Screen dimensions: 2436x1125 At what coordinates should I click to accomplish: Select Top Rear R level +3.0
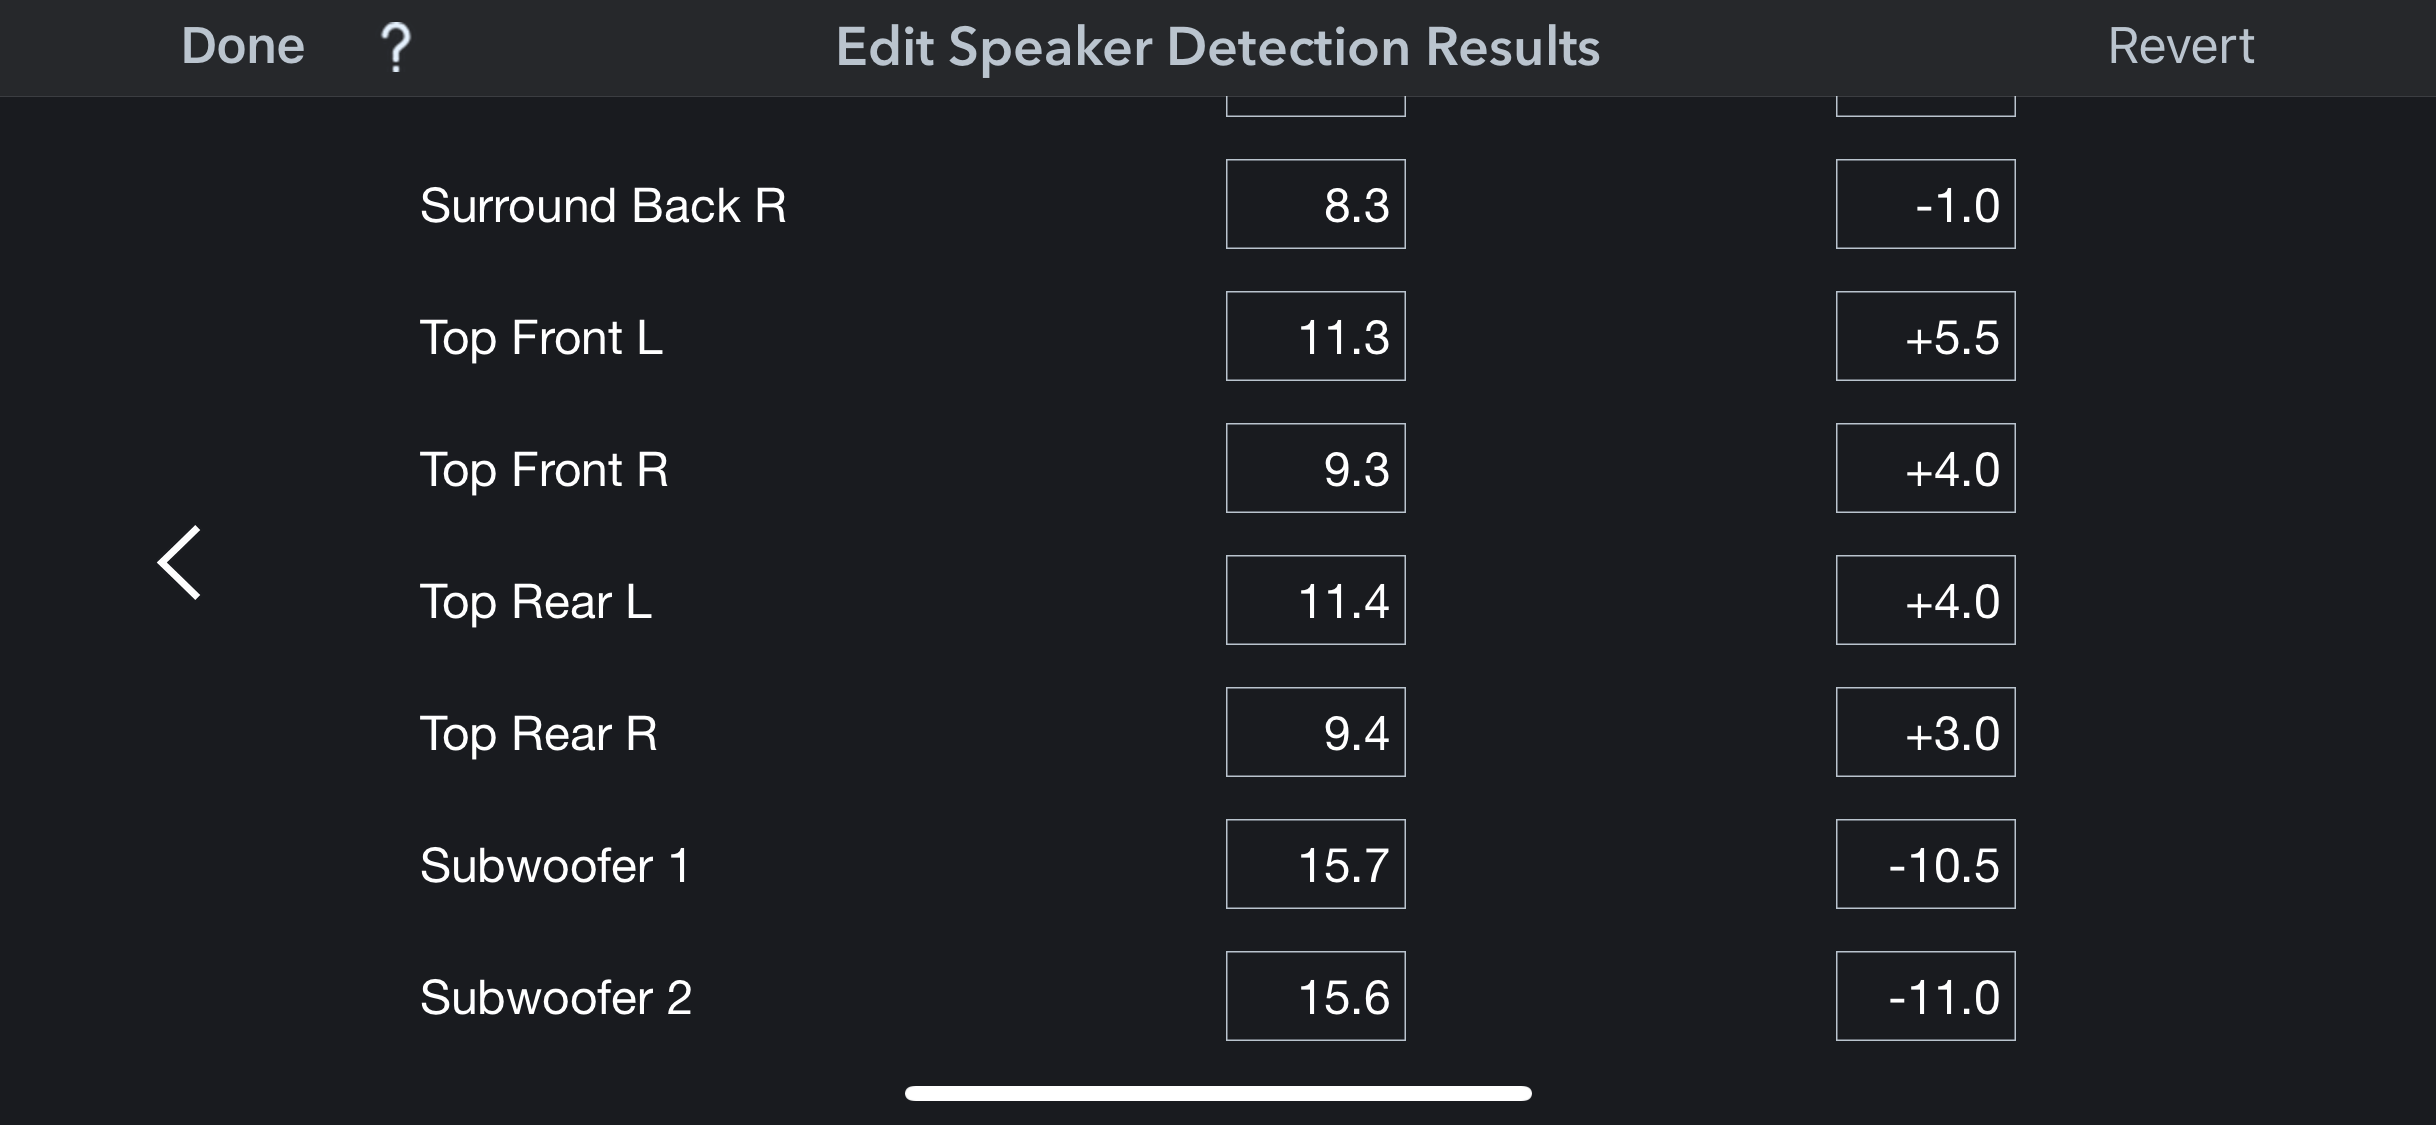click(x=1926, y=732)
